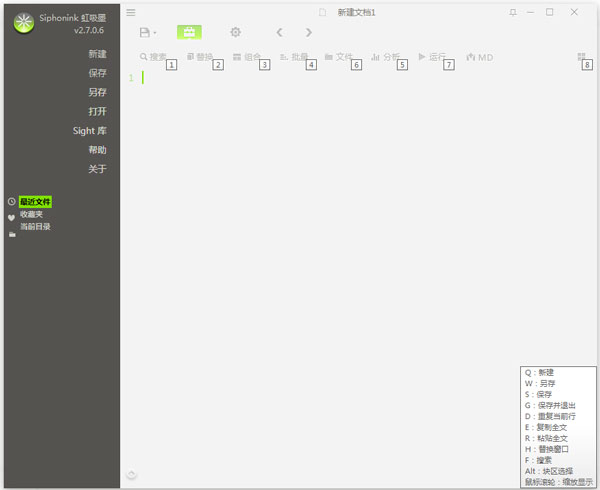Viewport: 600px width, 490px height.
Task: Open the 分析 analysis tool
Action: [x=385, y=57]
